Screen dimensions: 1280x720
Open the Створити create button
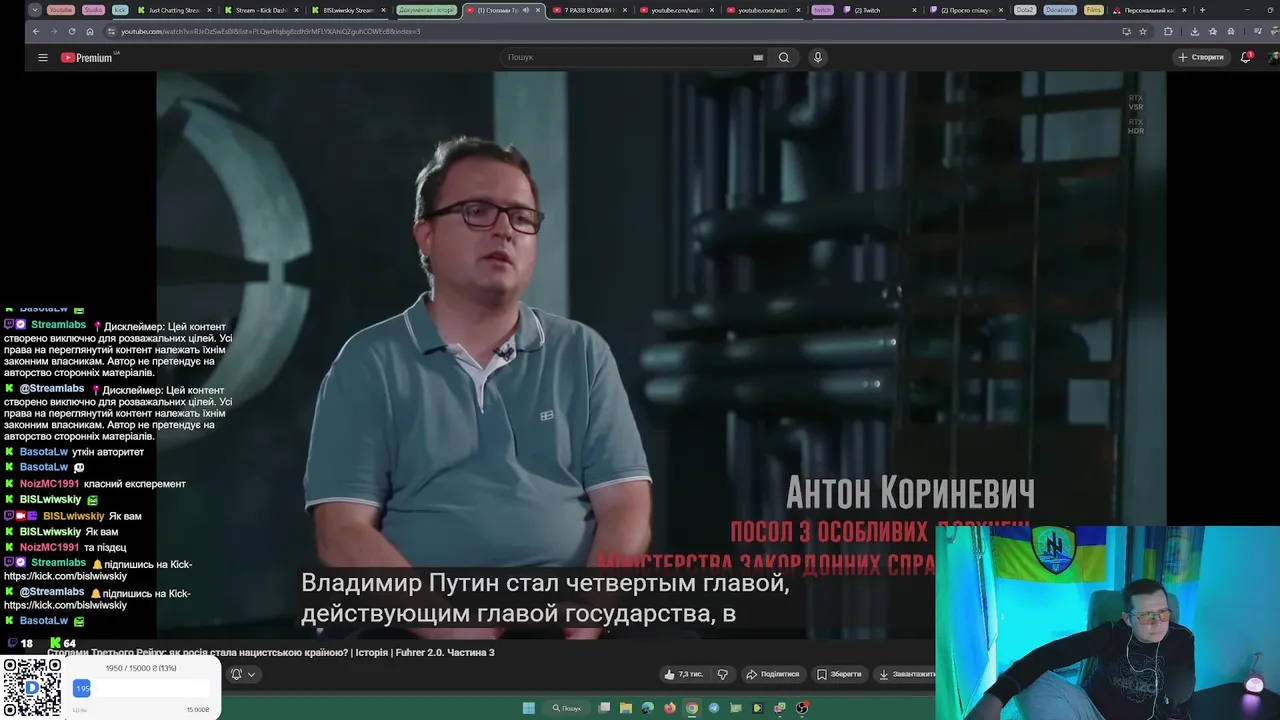[1201, 57]
